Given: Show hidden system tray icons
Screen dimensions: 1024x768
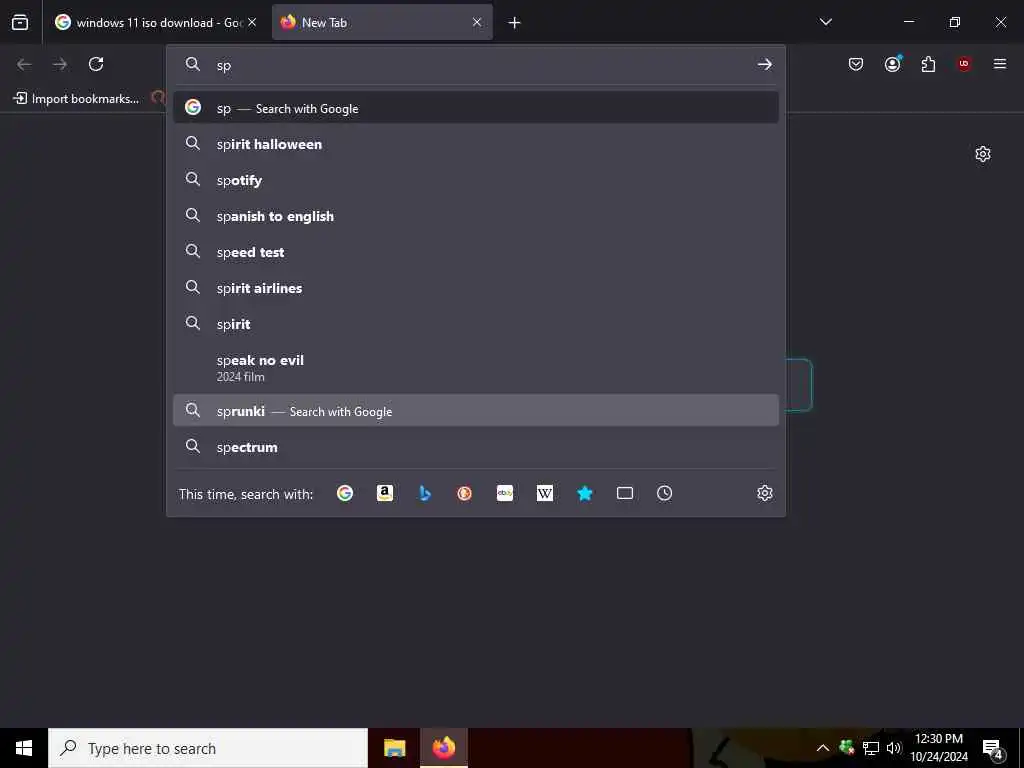Looking at the screenshot, I should (823, 748).
